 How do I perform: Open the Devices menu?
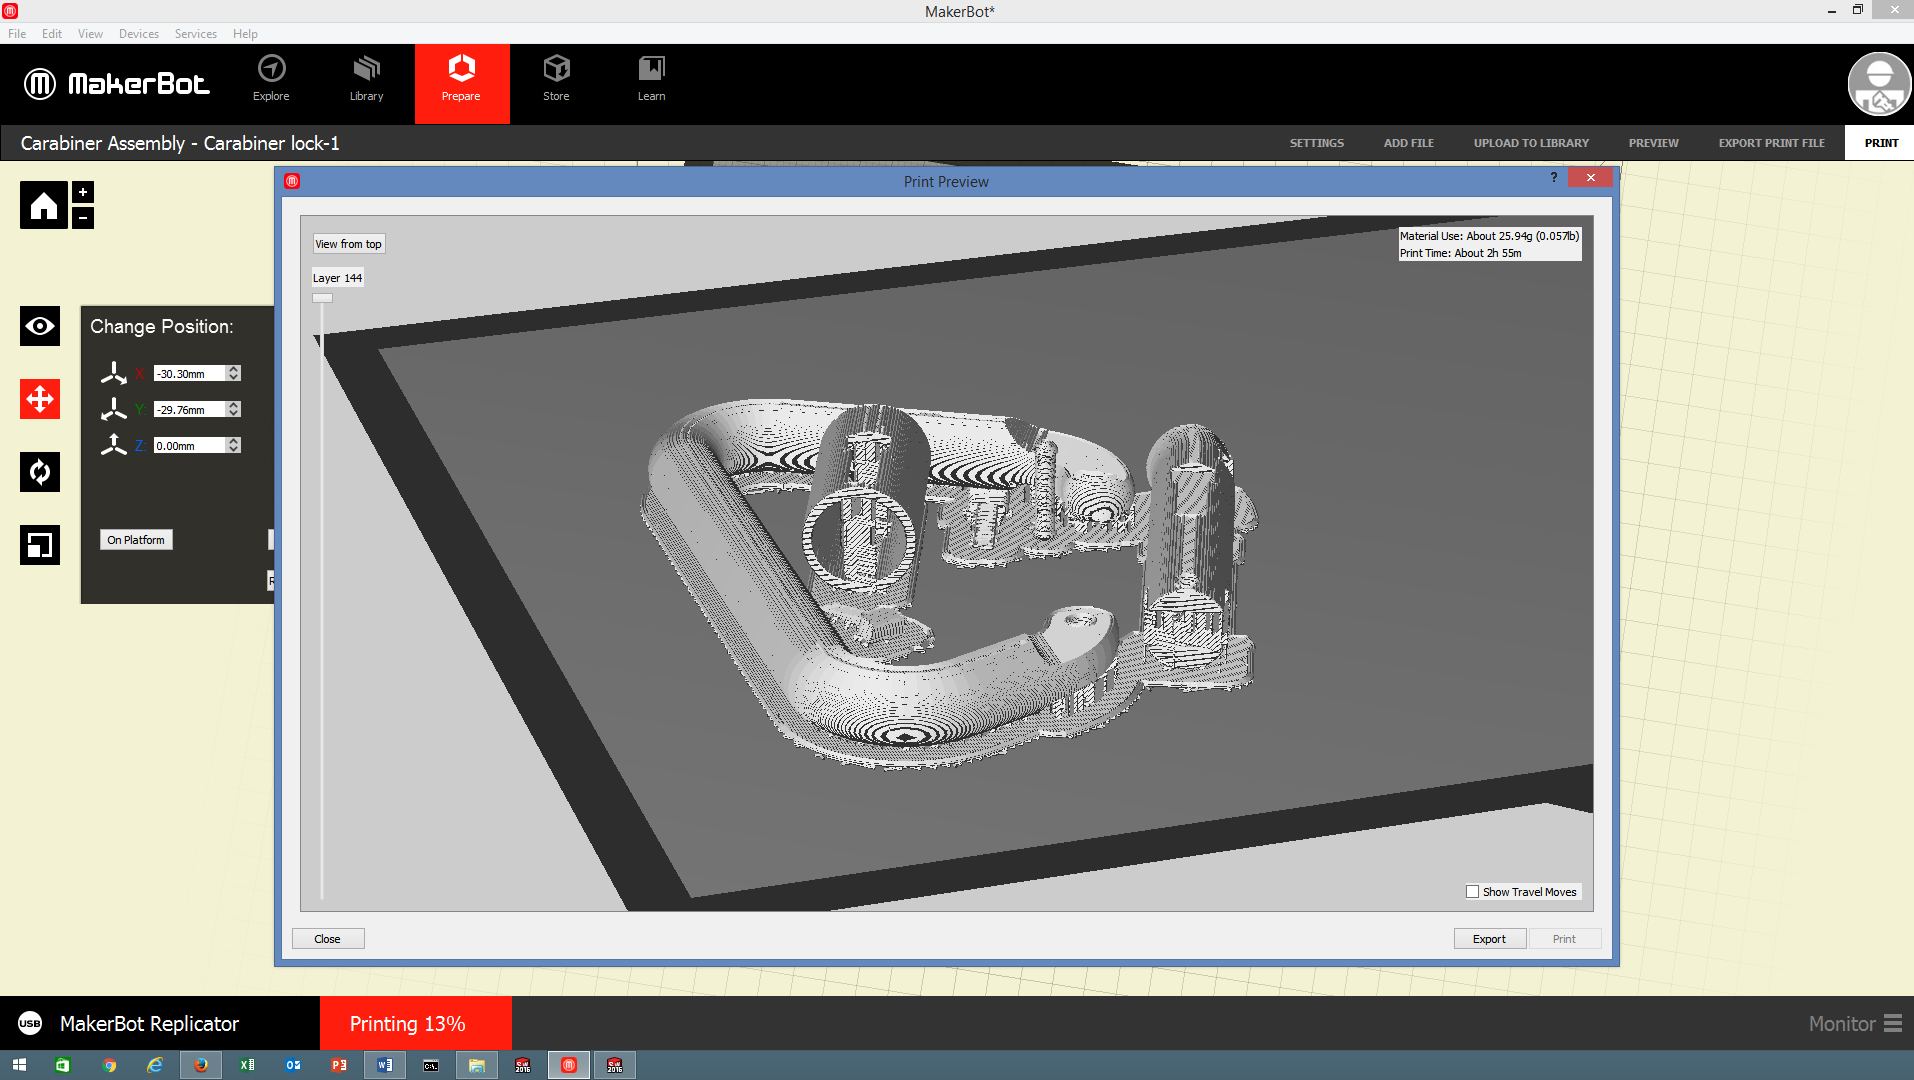click(x=139, y=33)
